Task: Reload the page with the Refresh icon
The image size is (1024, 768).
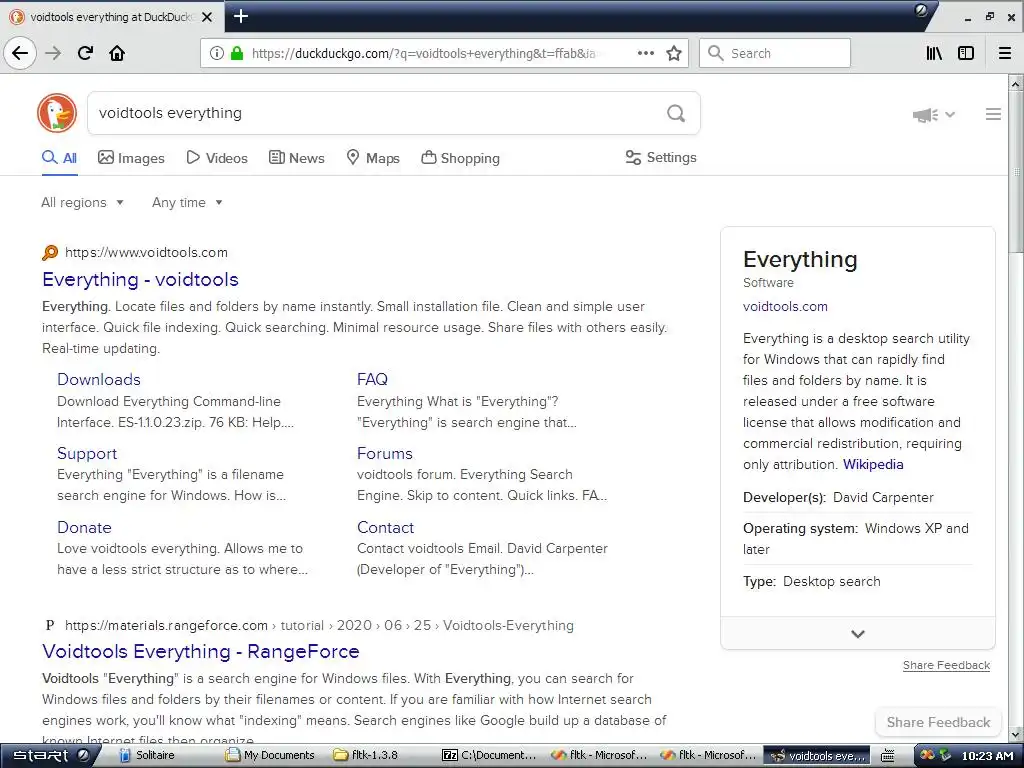Action: coord(86,53)
